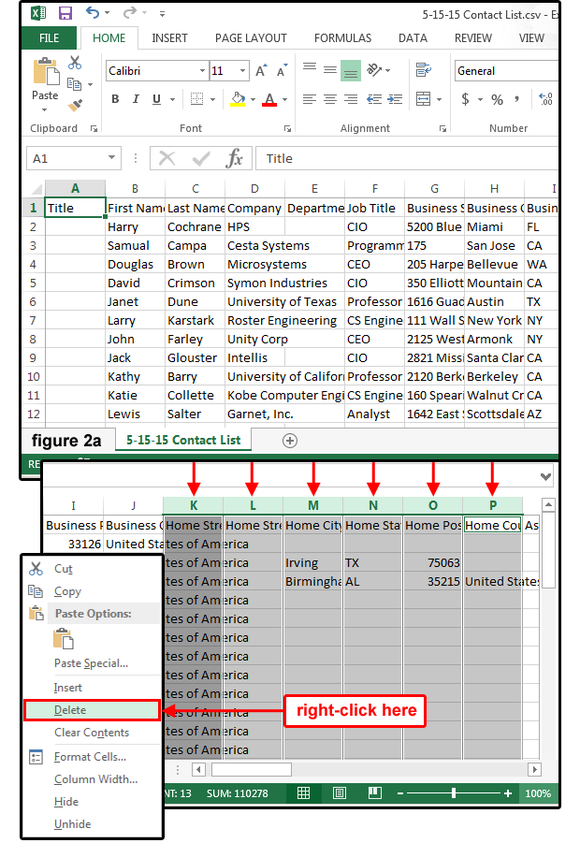Screen dimensions: 580x843
Task: Click the Save icon in quick access toolbar
Action: coord(65,13)
